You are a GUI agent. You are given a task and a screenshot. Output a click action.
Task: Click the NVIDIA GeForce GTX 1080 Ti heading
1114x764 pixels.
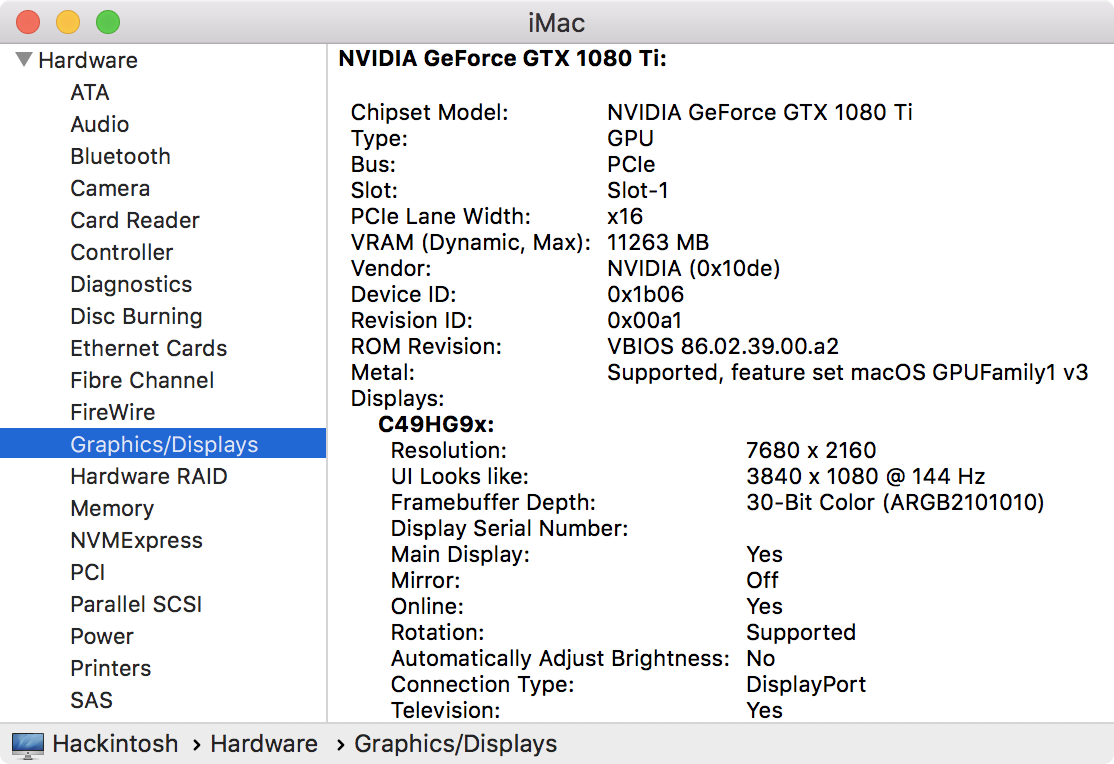(502, 58)
